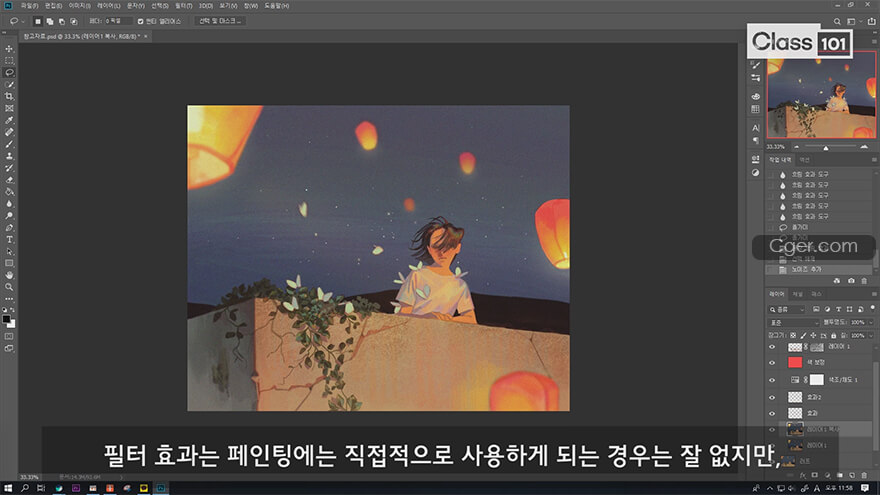Click Add layer style fx icon
Screen dimensions: 880x495
tap(803, 475)
